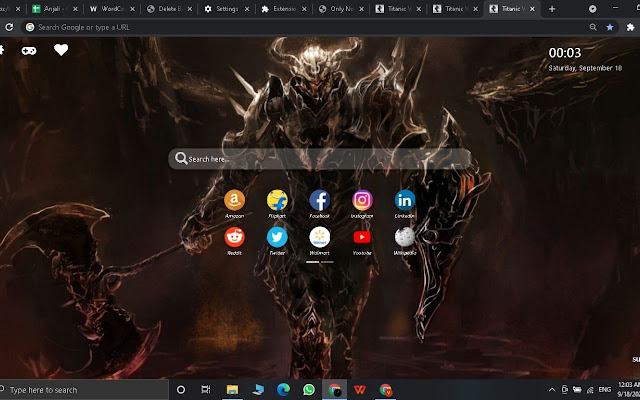This screenshot has width=640, height=400.
Task: Expand the system tray hidden icons chevron
Action: [x=552, y=390]
